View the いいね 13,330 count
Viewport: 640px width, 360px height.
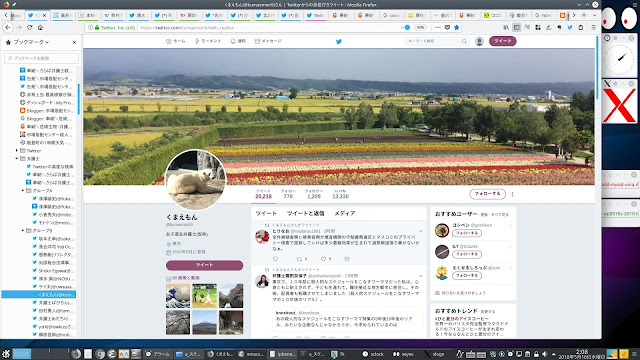[x=340, y=193]
